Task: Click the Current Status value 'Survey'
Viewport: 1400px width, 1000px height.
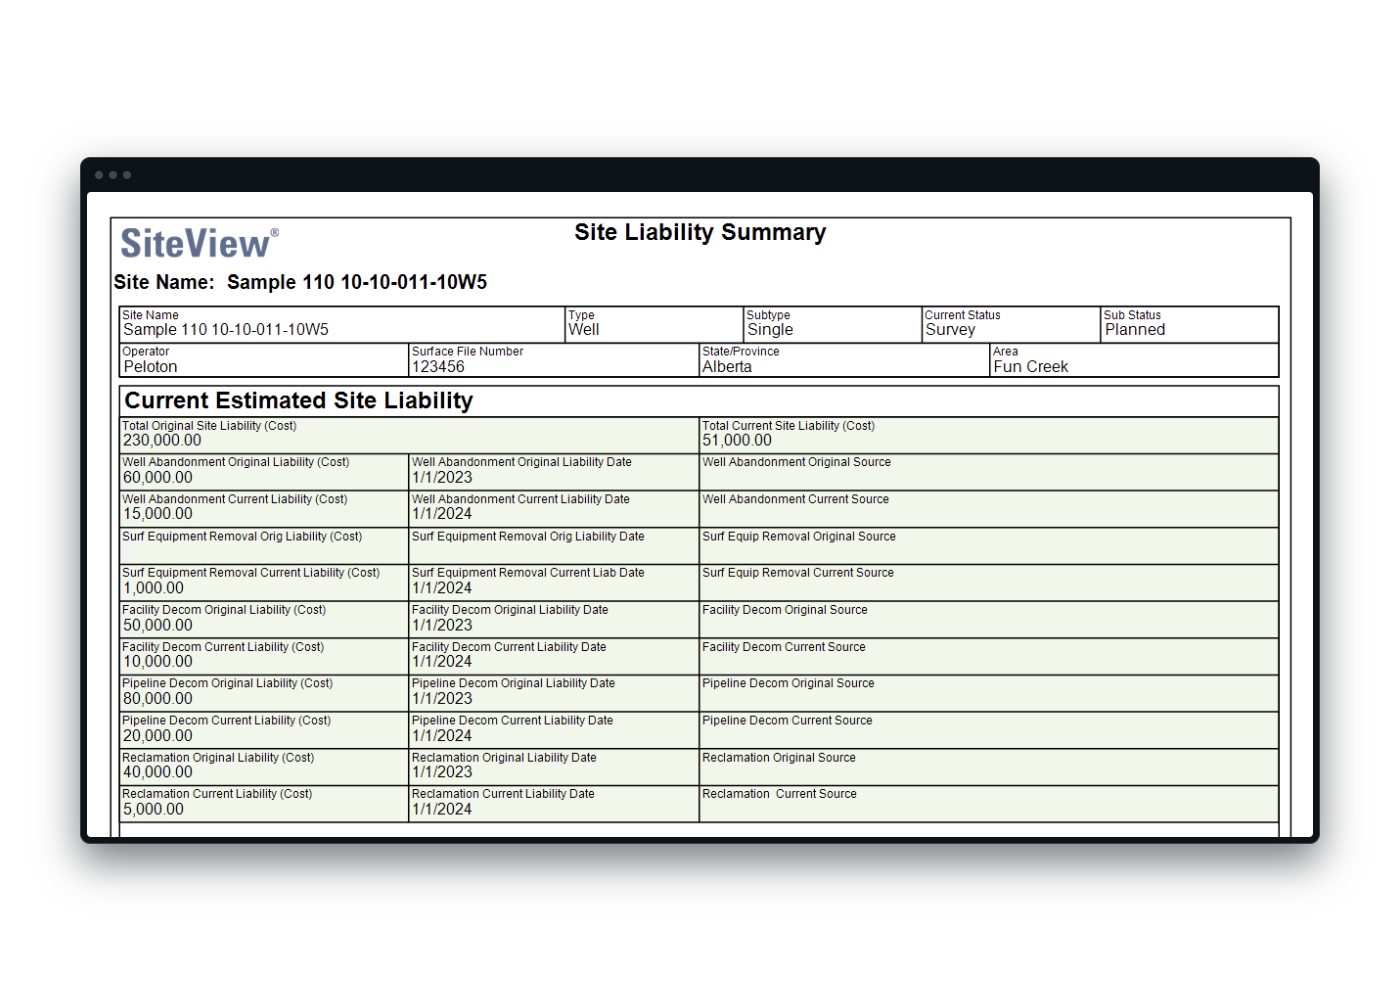Action: (x=950, y=330)
